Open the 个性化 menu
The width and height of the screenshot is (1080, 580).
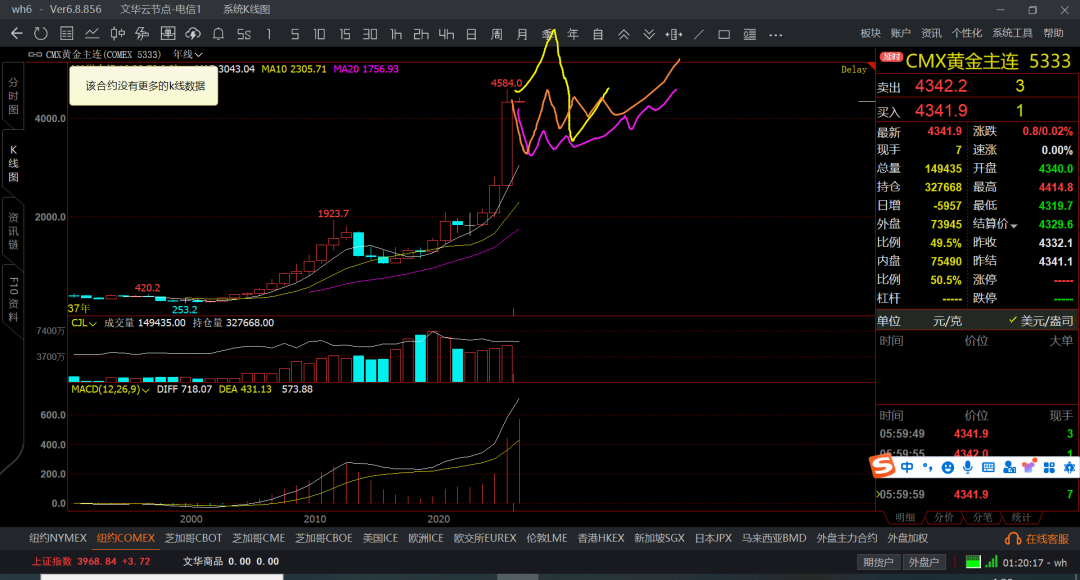pyautogui.click(x=966, y=33)
